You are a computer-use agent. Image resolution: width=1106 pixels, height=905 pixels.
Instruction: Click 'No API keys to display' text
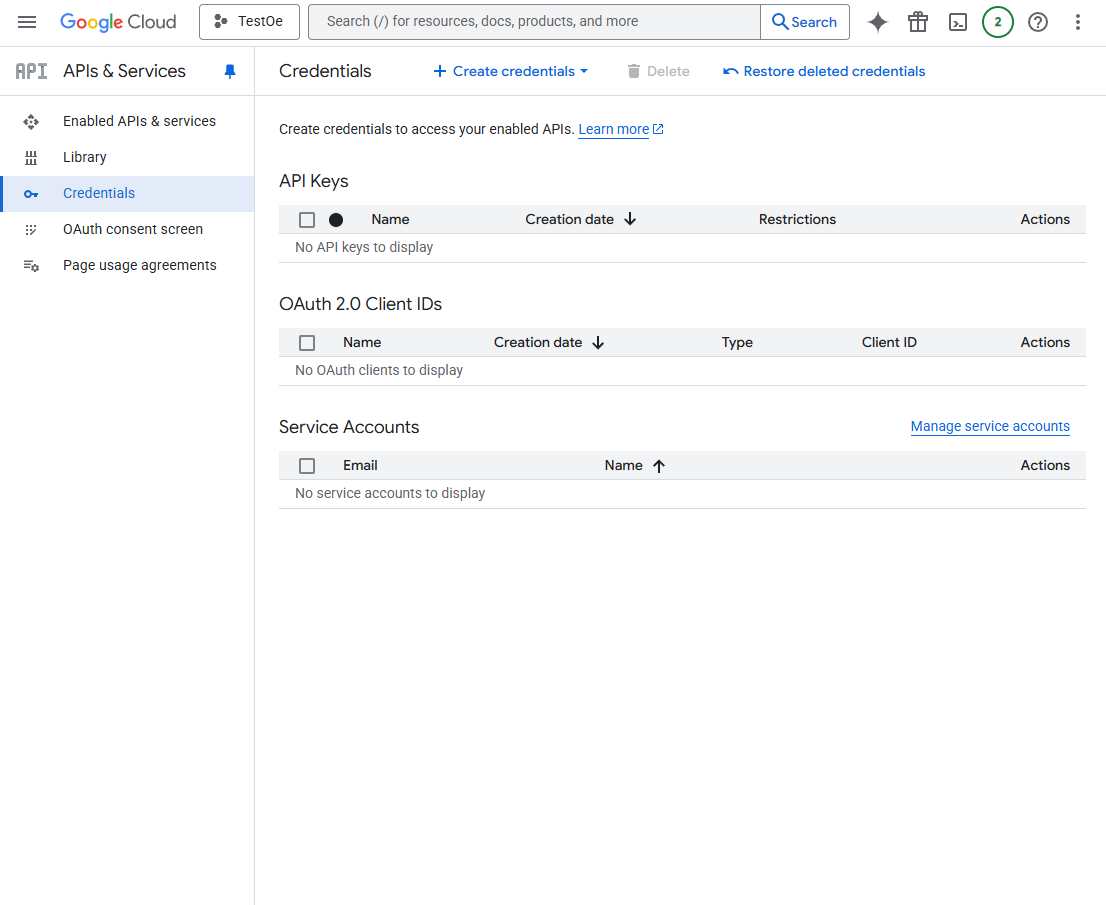(x=364, y=248)
